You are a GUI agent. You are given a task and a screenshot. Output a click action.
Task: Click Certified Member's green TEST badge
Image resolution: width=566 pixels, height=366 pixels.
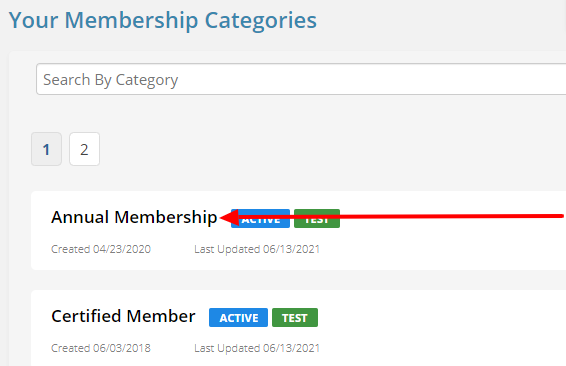click(295, 318)
